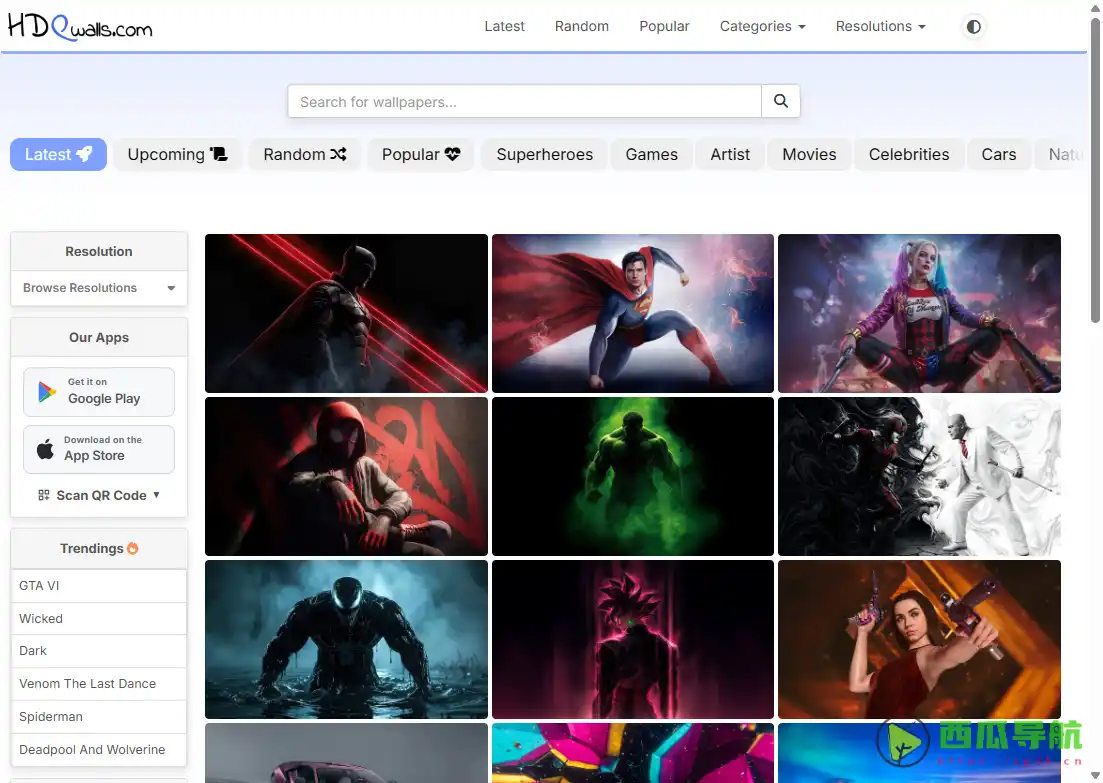Click the Get it on Google Play badge

pos(99,392)
